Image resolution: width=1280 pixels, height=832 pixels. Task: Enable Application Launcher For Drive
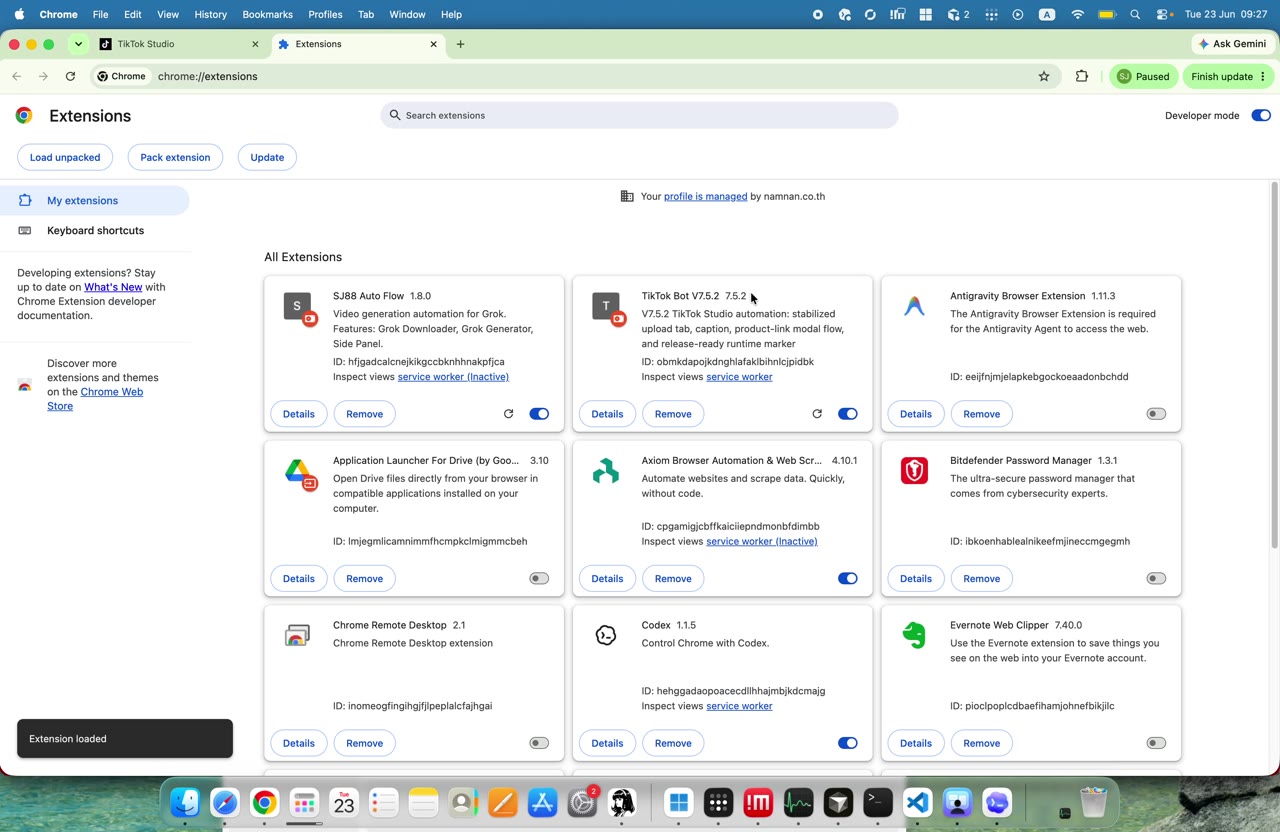pyautogui.click(x=539, y=578)
